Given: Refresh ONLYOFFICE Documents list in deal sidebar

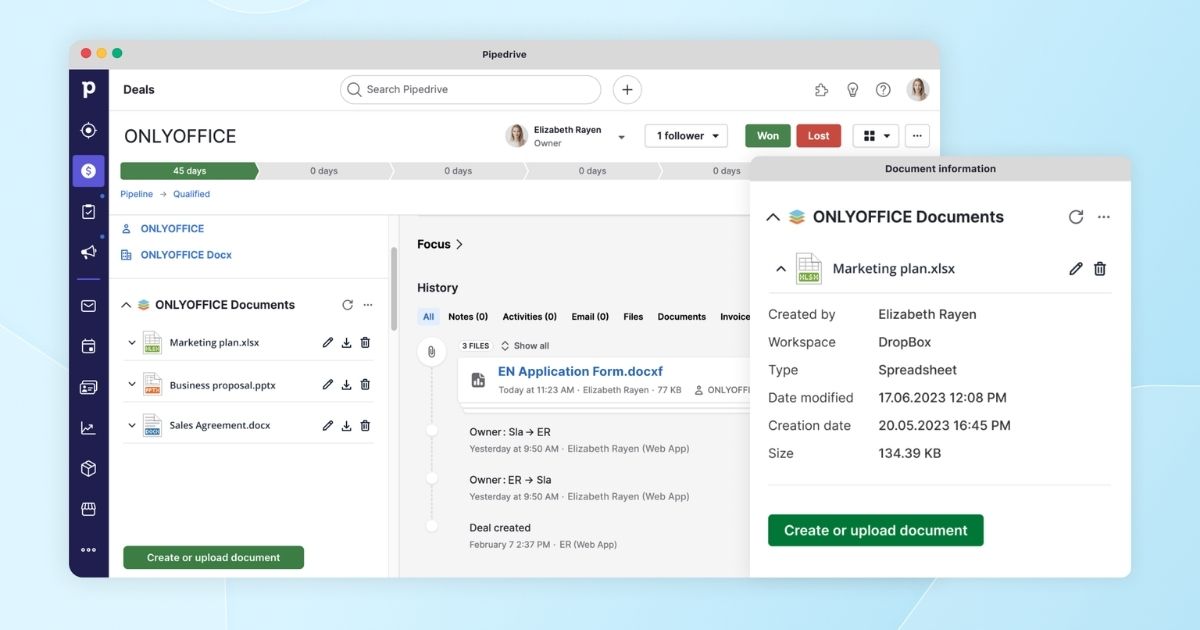Looking at the screenshot, I should pos(347,305).
